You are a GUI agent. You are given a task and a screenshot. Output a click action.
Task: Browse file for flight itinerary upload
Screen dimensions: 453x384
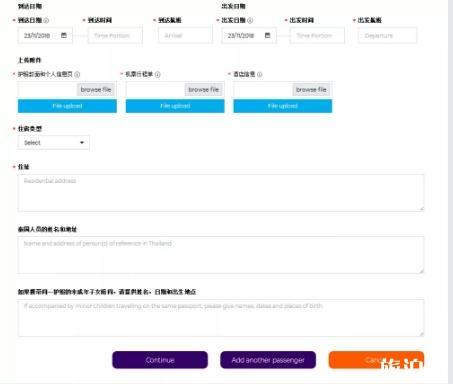click(204, 90)
